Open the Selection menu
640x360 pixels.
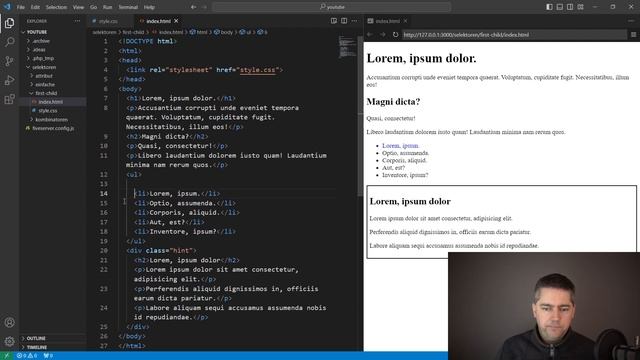(x=56, y=7)
